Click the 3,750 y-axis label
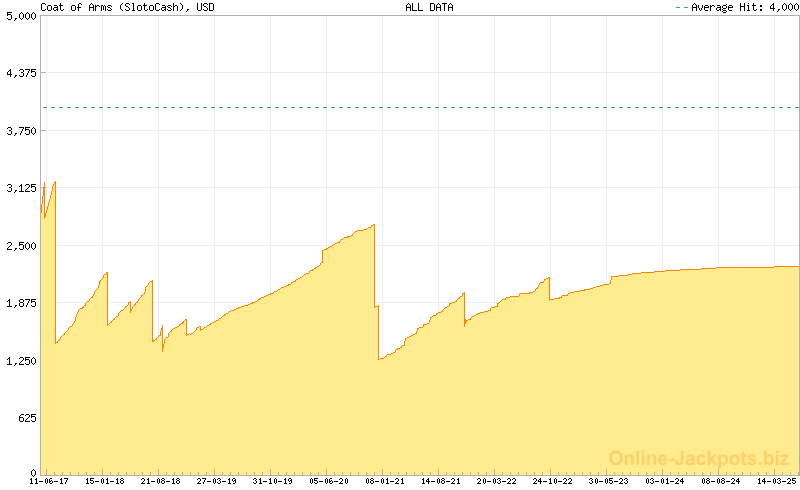Screen dimensions: 800x490 (21, 131)
